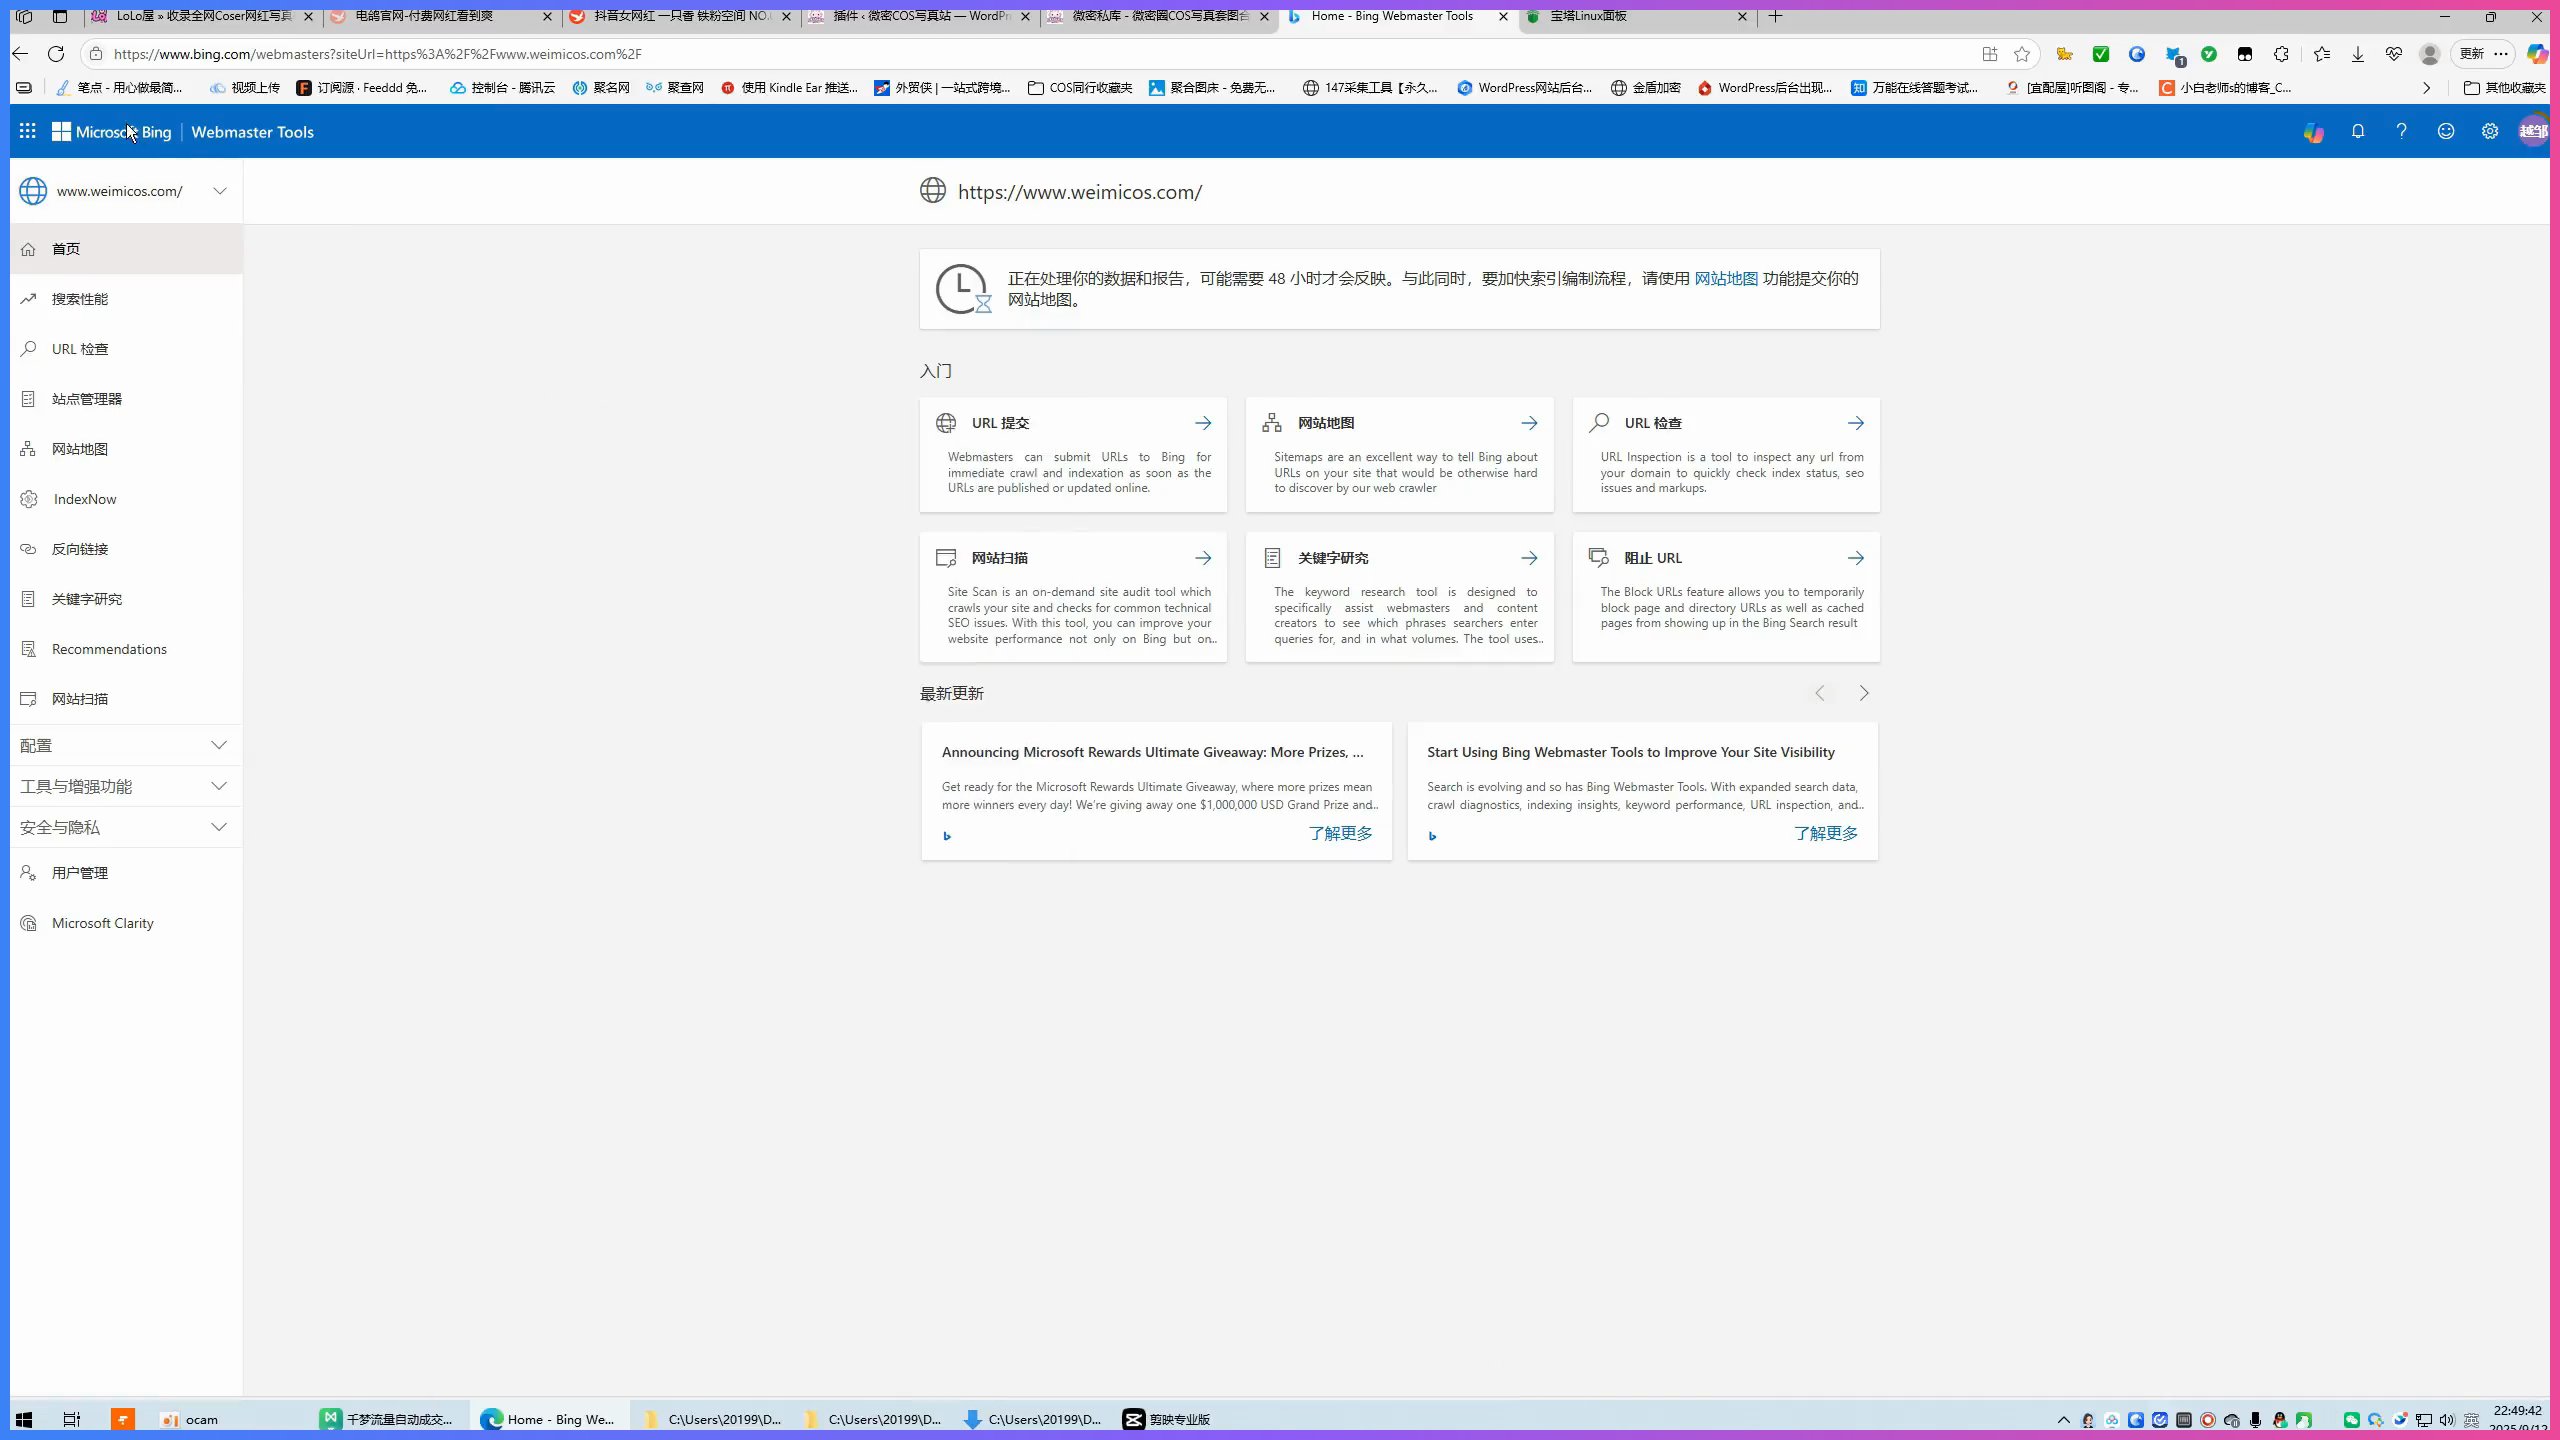Open Microsoft Clarity in the sidebar

(x=126, y=923)
